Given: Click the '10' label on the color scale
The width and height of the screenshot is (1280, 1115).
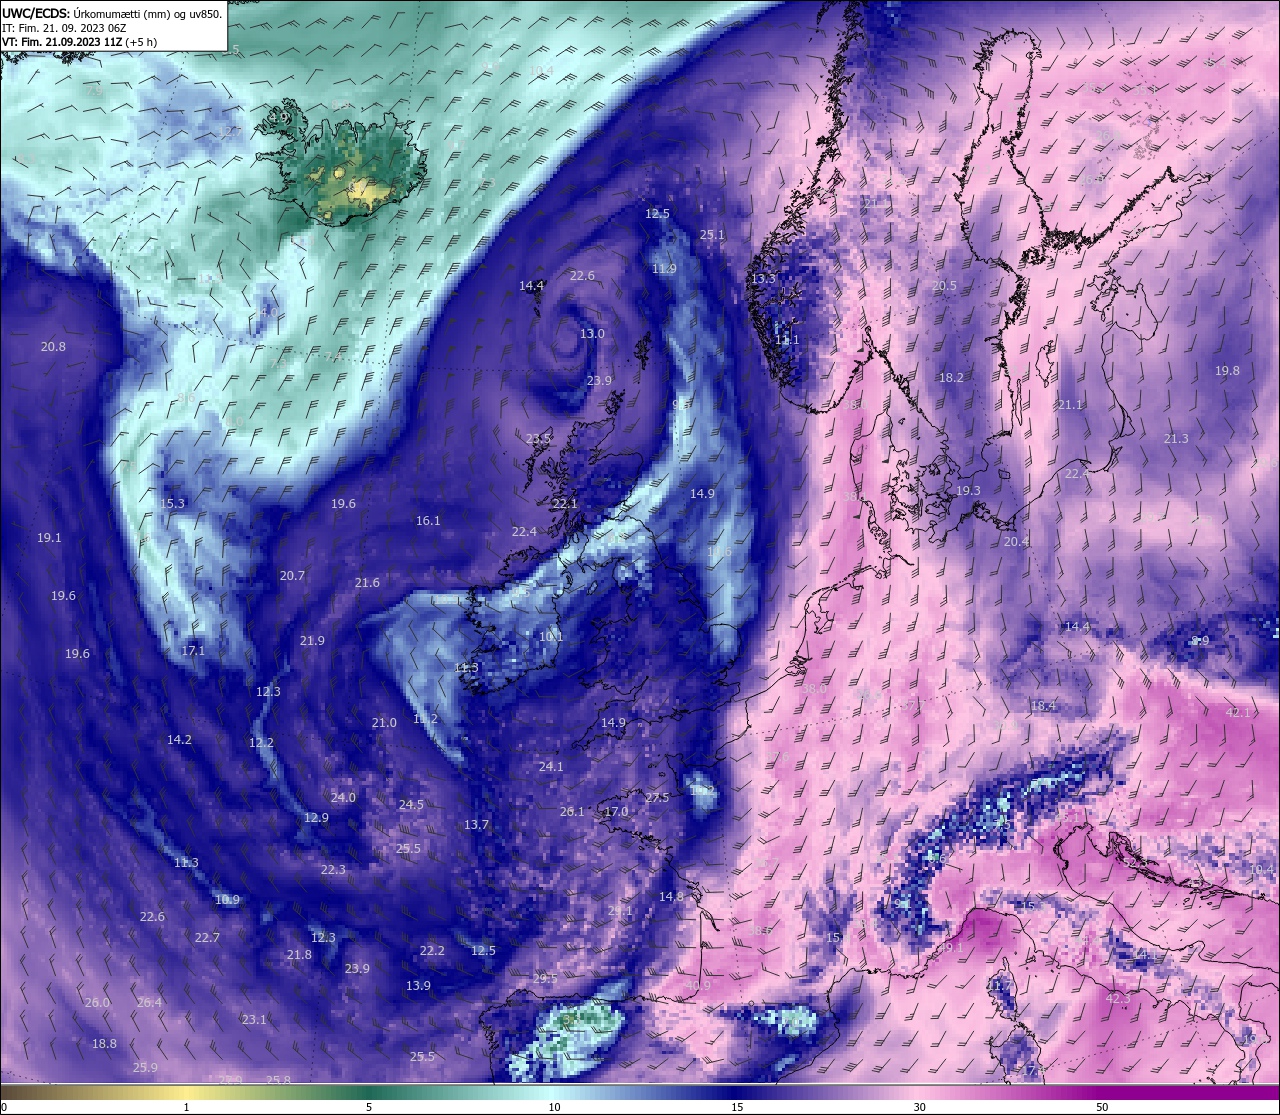Looking at the screenshot, I should pos(553,1107).
